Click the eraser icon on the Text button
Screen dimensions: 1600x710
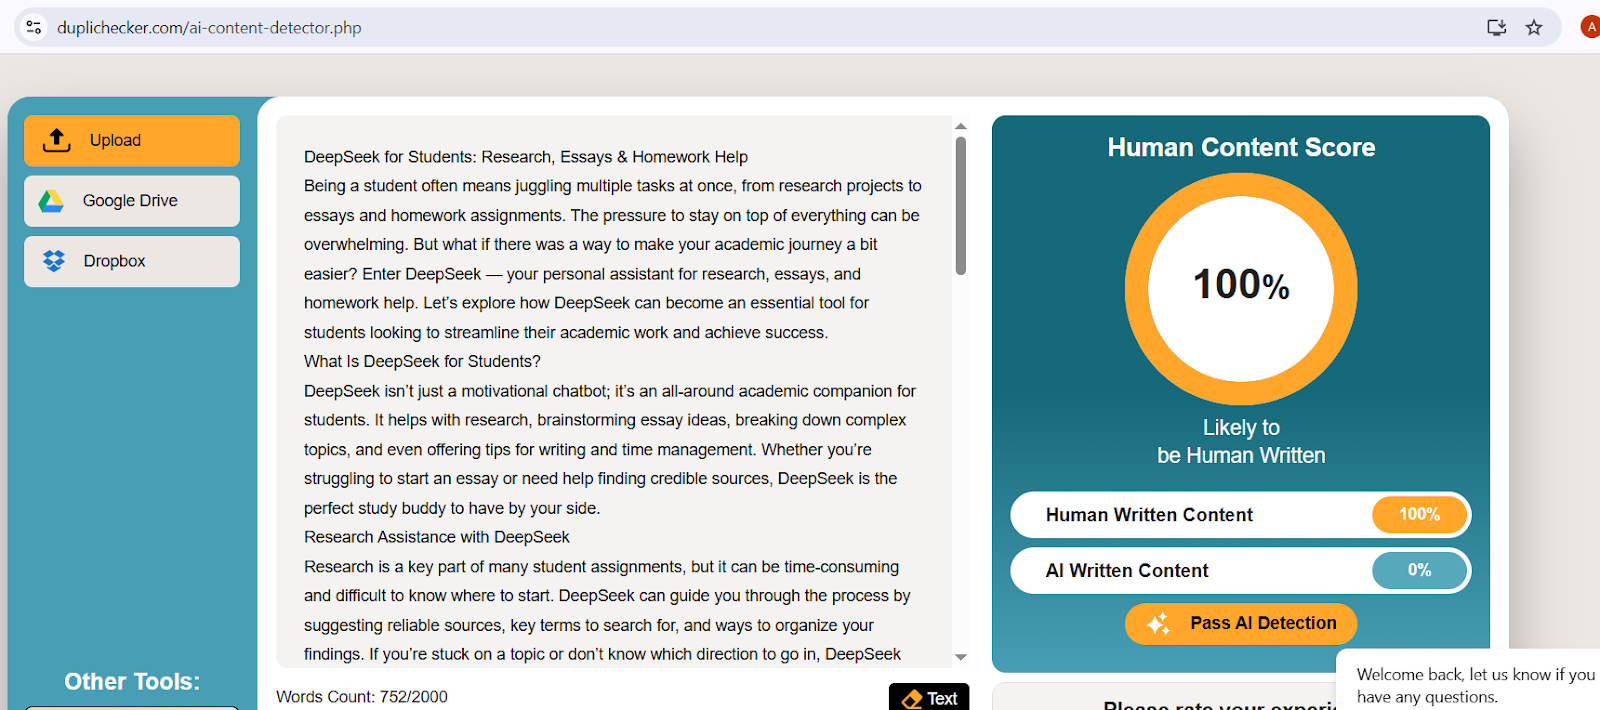click(912, 699)
